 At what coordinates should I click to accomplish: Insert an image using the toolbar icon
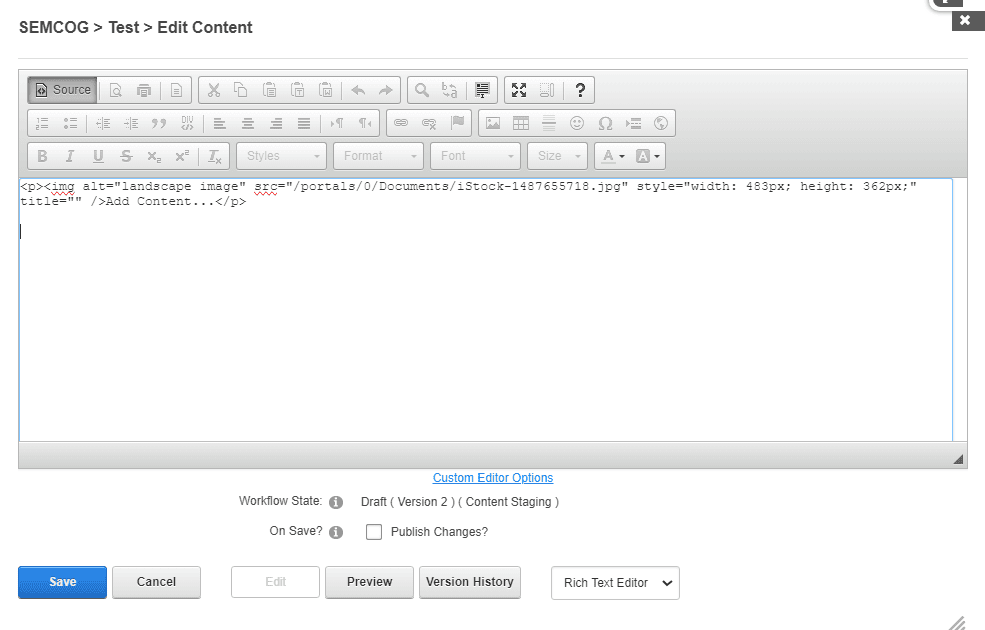click(492, 122)
